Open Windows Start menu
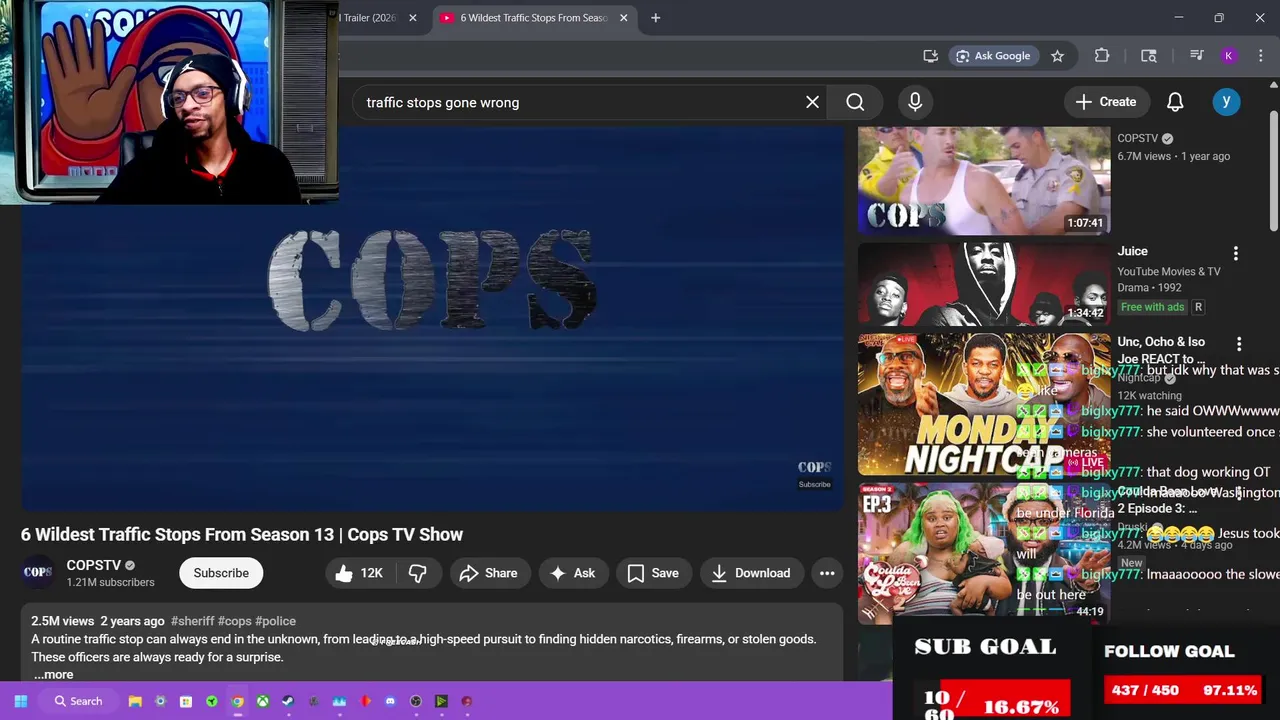This screenshot has width=1280, height=720. tap(20, 701)
